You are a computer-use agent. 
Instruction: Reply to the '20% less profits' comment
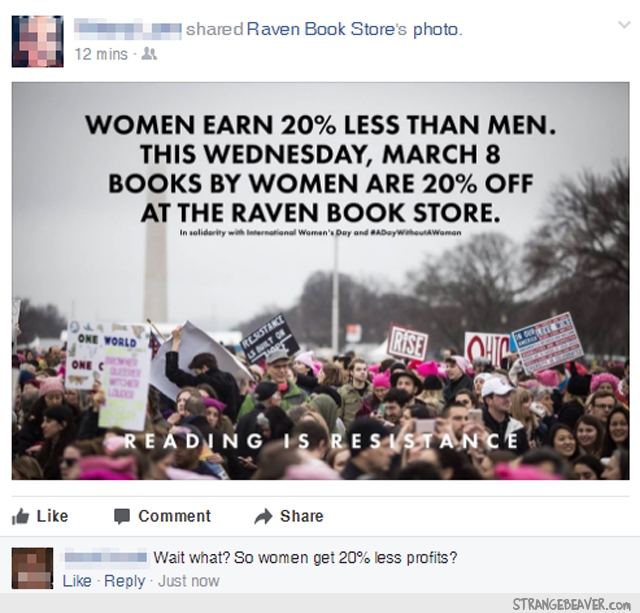[x=124, y=581]
